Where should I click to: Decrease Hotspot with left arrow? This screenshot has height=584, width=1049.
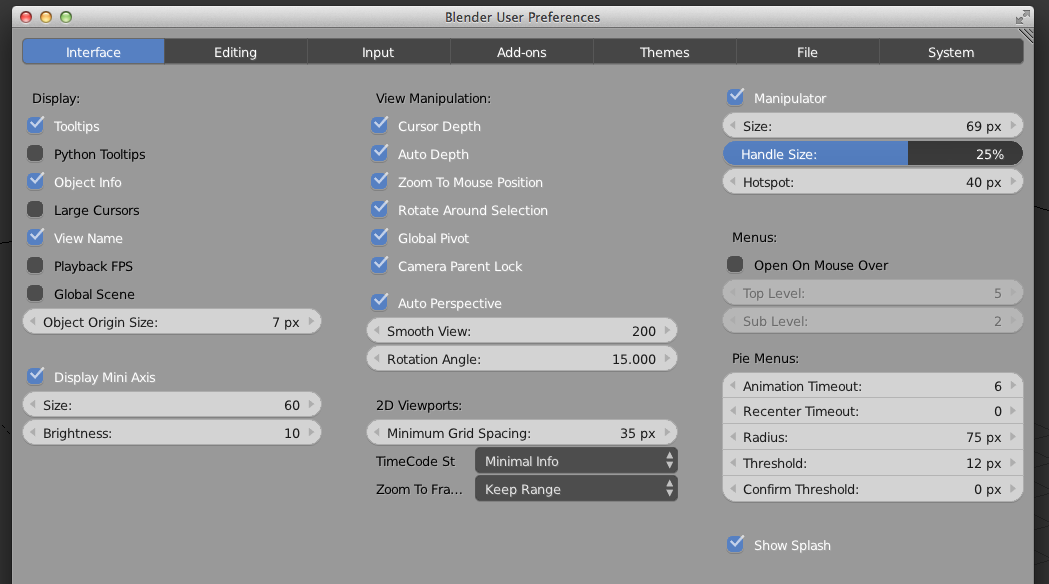[732, 182]
